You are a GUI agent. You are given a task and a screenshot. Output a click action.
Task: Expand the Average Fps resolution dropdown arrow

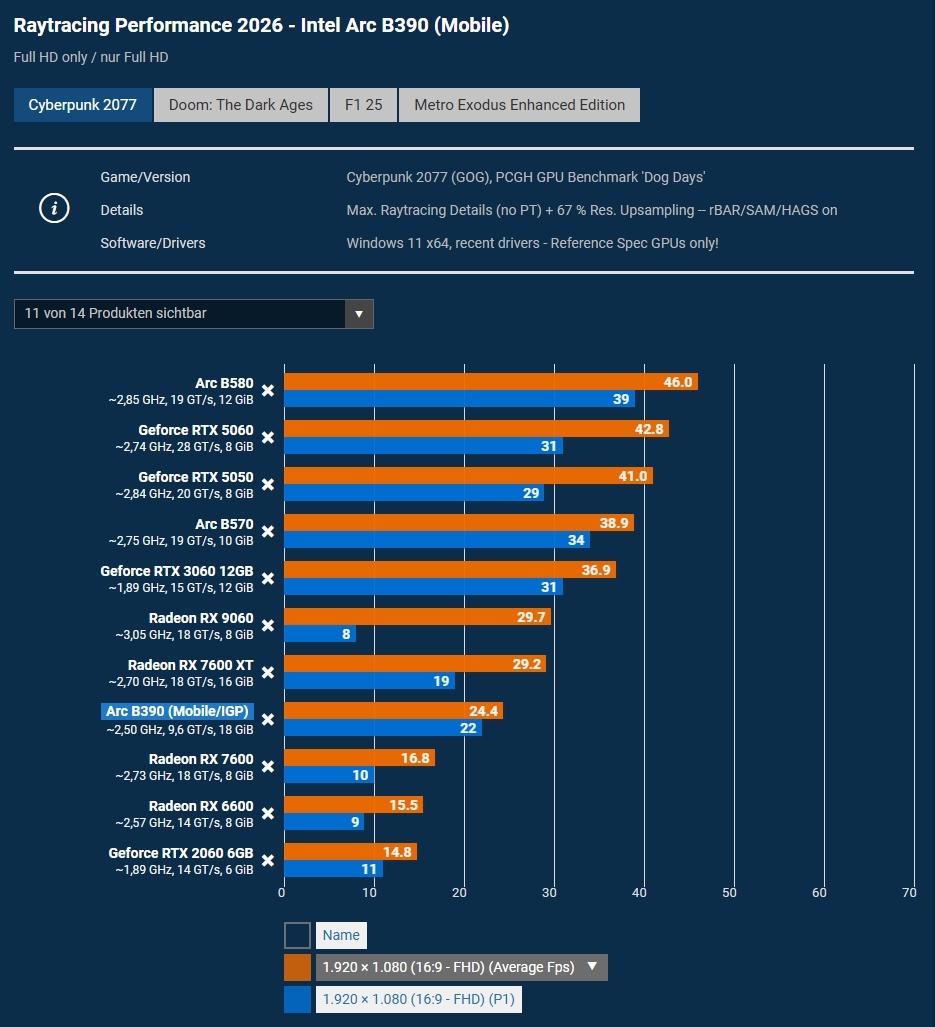pyautogui.click(x=592, y=967)
